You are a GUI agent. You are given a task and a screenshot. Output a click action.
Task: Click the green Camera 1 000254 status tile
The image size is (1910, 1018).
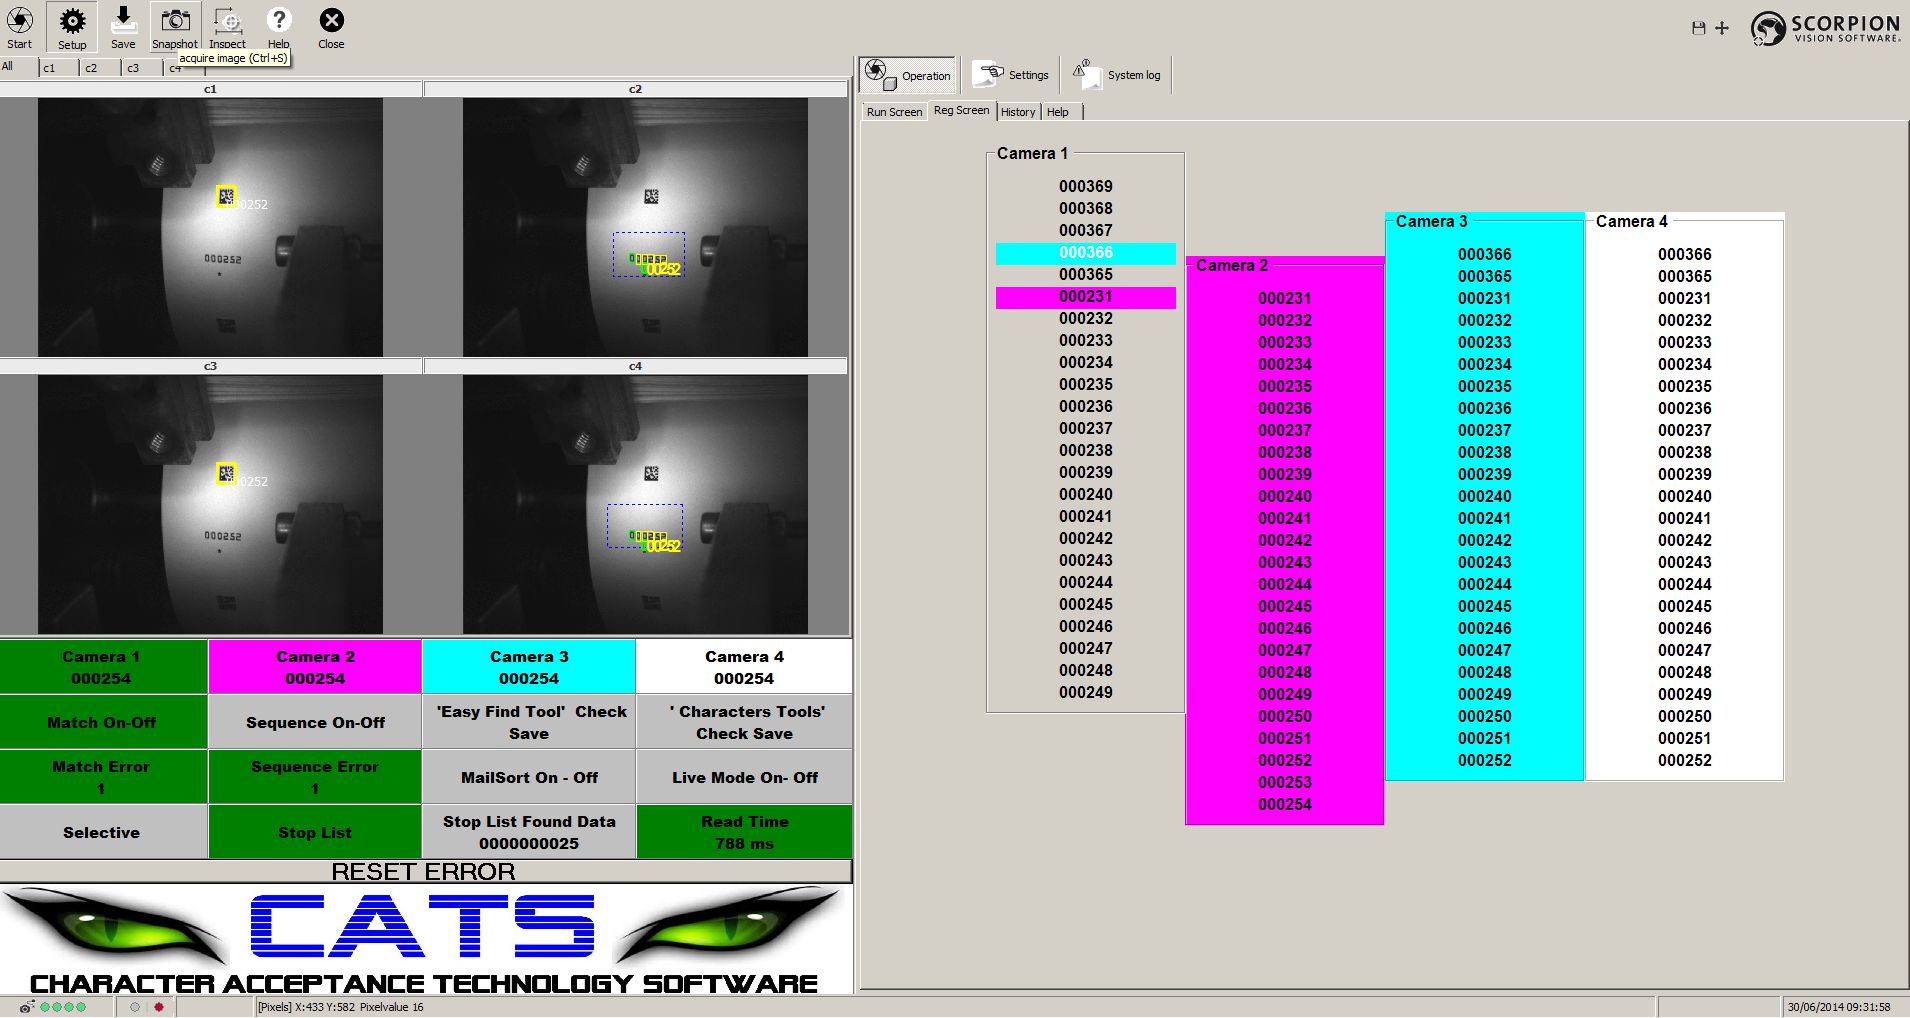(x=102, y=667)
